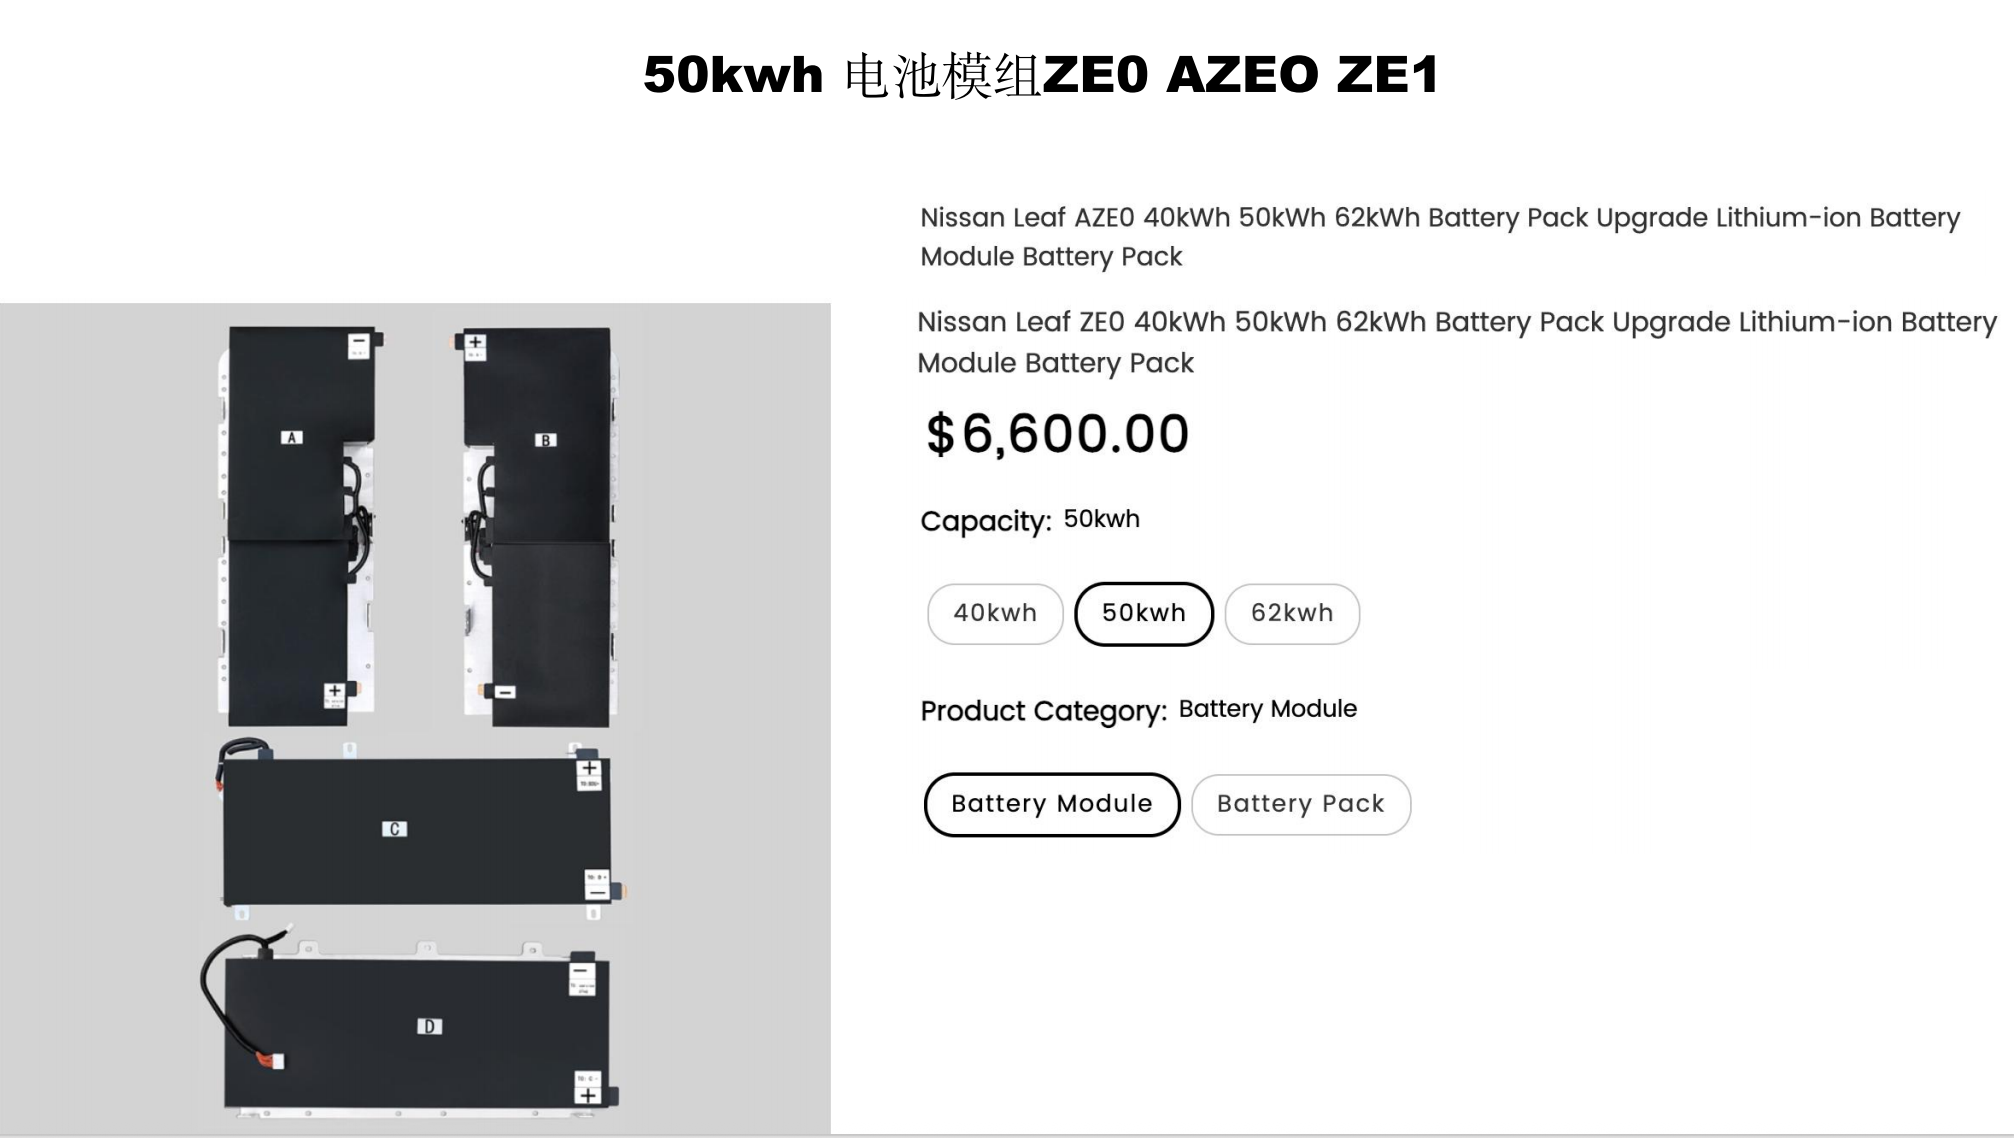Select the 62kwh capacity option
Image resolution: width=2014 pixels, height=1138 pixels.
[x=1292, y=613]
